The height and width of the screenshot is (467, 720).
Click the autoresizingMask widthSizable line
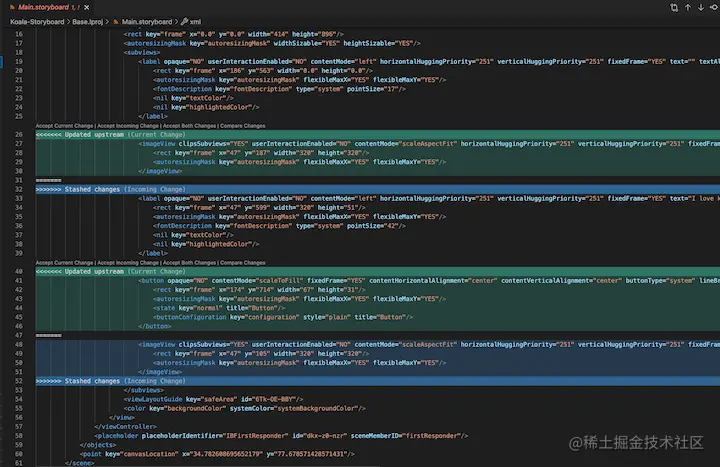pyautogui.click(x=272, y=43)
